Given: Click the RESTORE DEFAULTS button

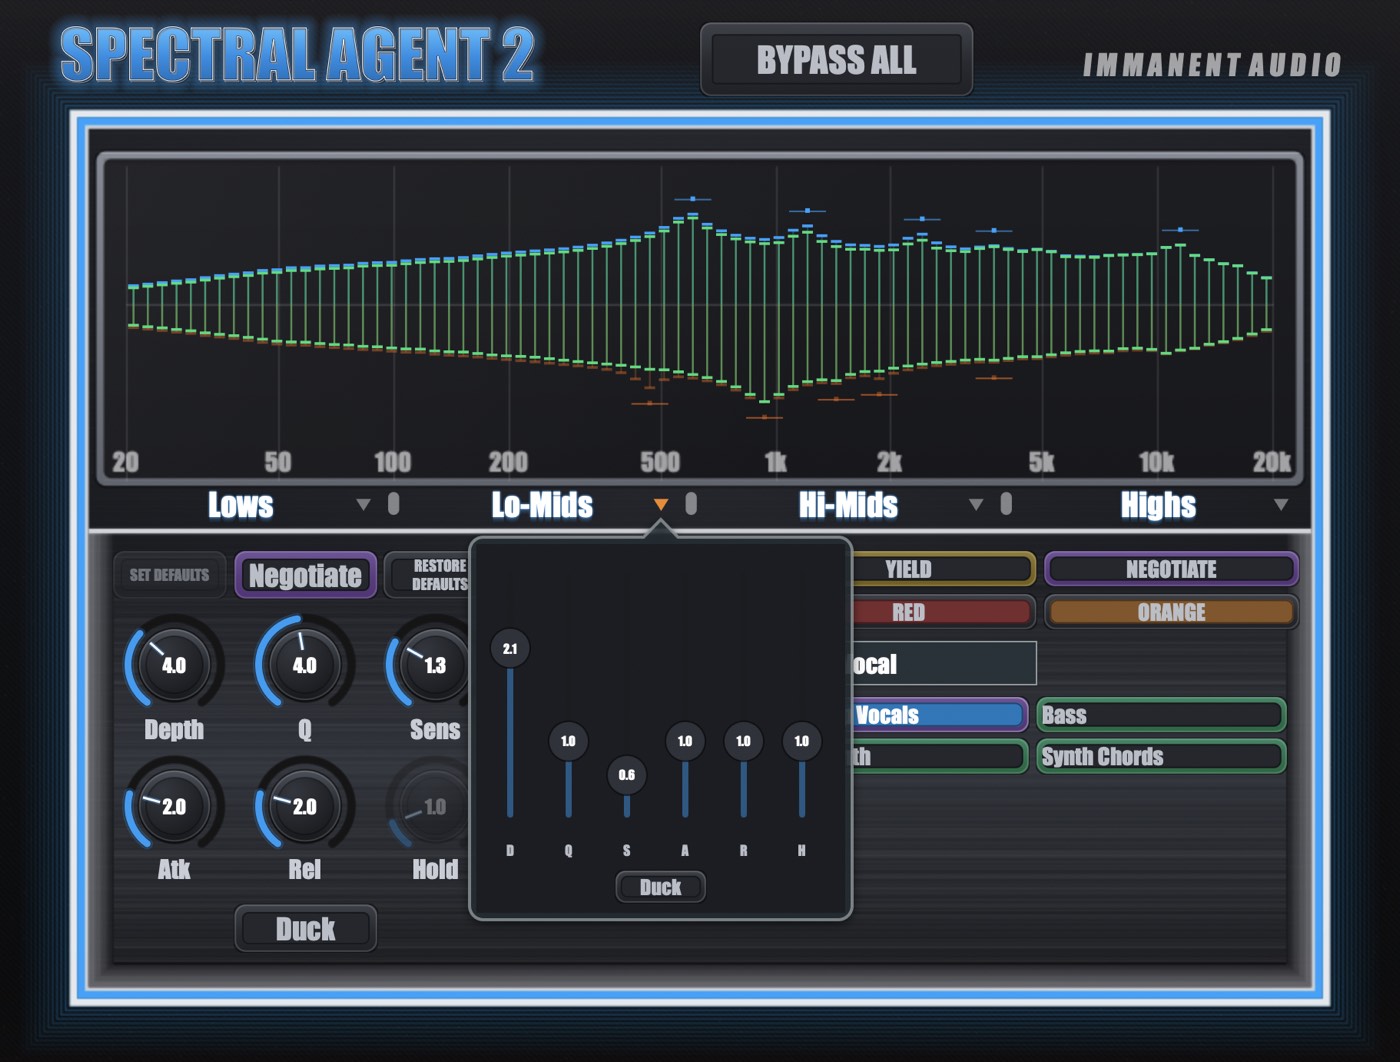Looking at the screenshot, I should click(428, 575).
